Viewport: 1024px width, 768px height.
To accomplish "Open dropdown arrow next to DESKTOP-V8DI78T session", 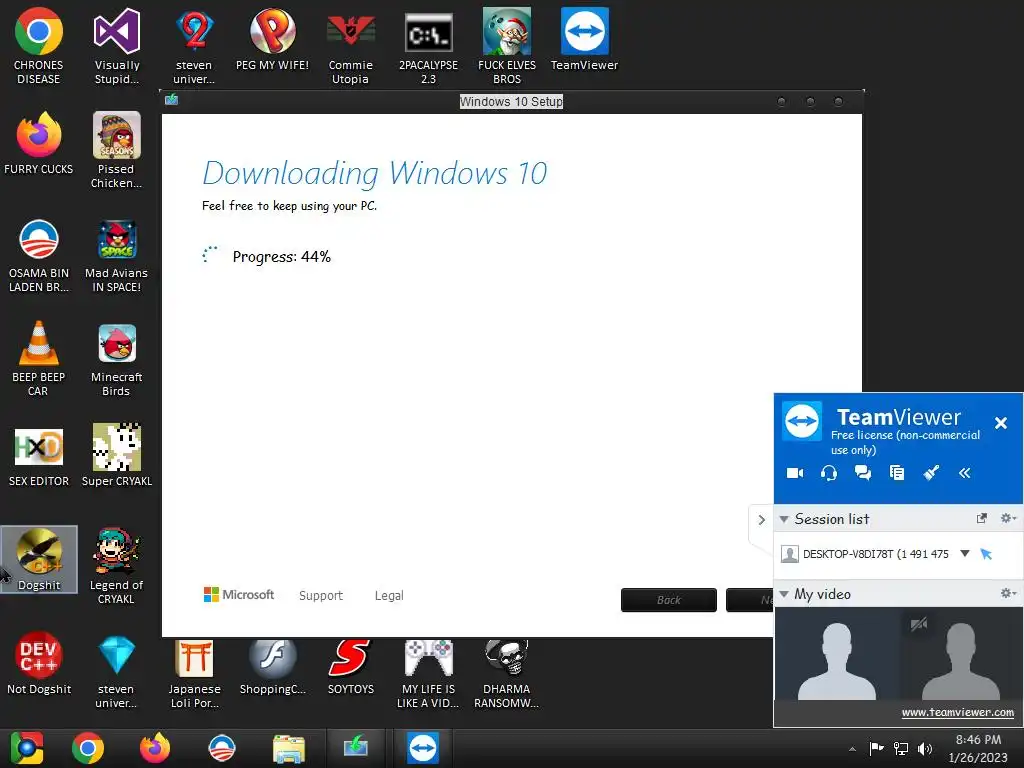I will click(965, 553).
